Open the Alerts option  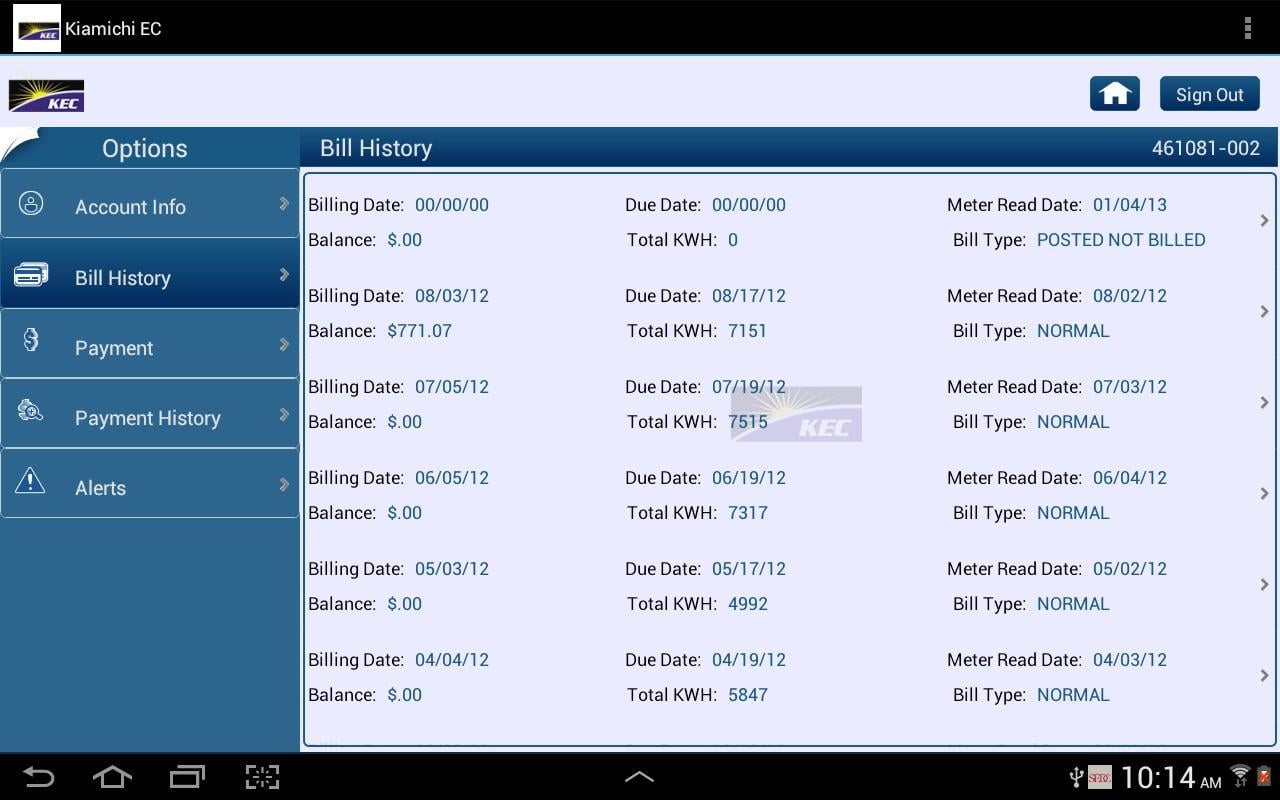pyautogui.click(x=150, y=484)
